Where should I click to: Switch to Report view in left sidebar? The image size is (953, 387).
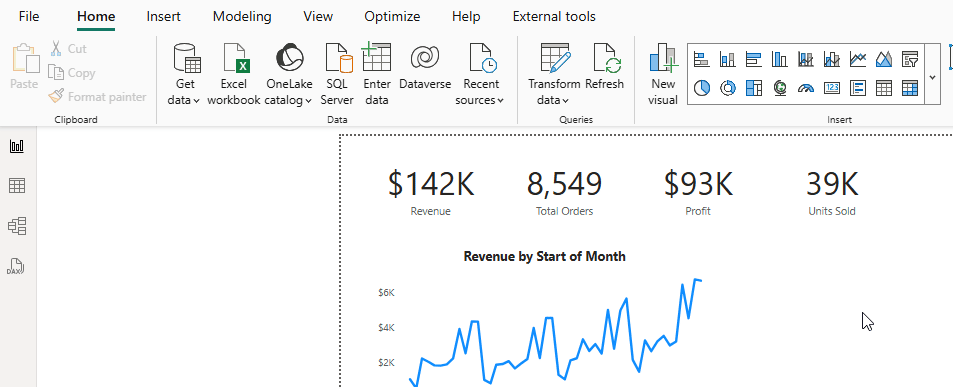tap(17, 146)
